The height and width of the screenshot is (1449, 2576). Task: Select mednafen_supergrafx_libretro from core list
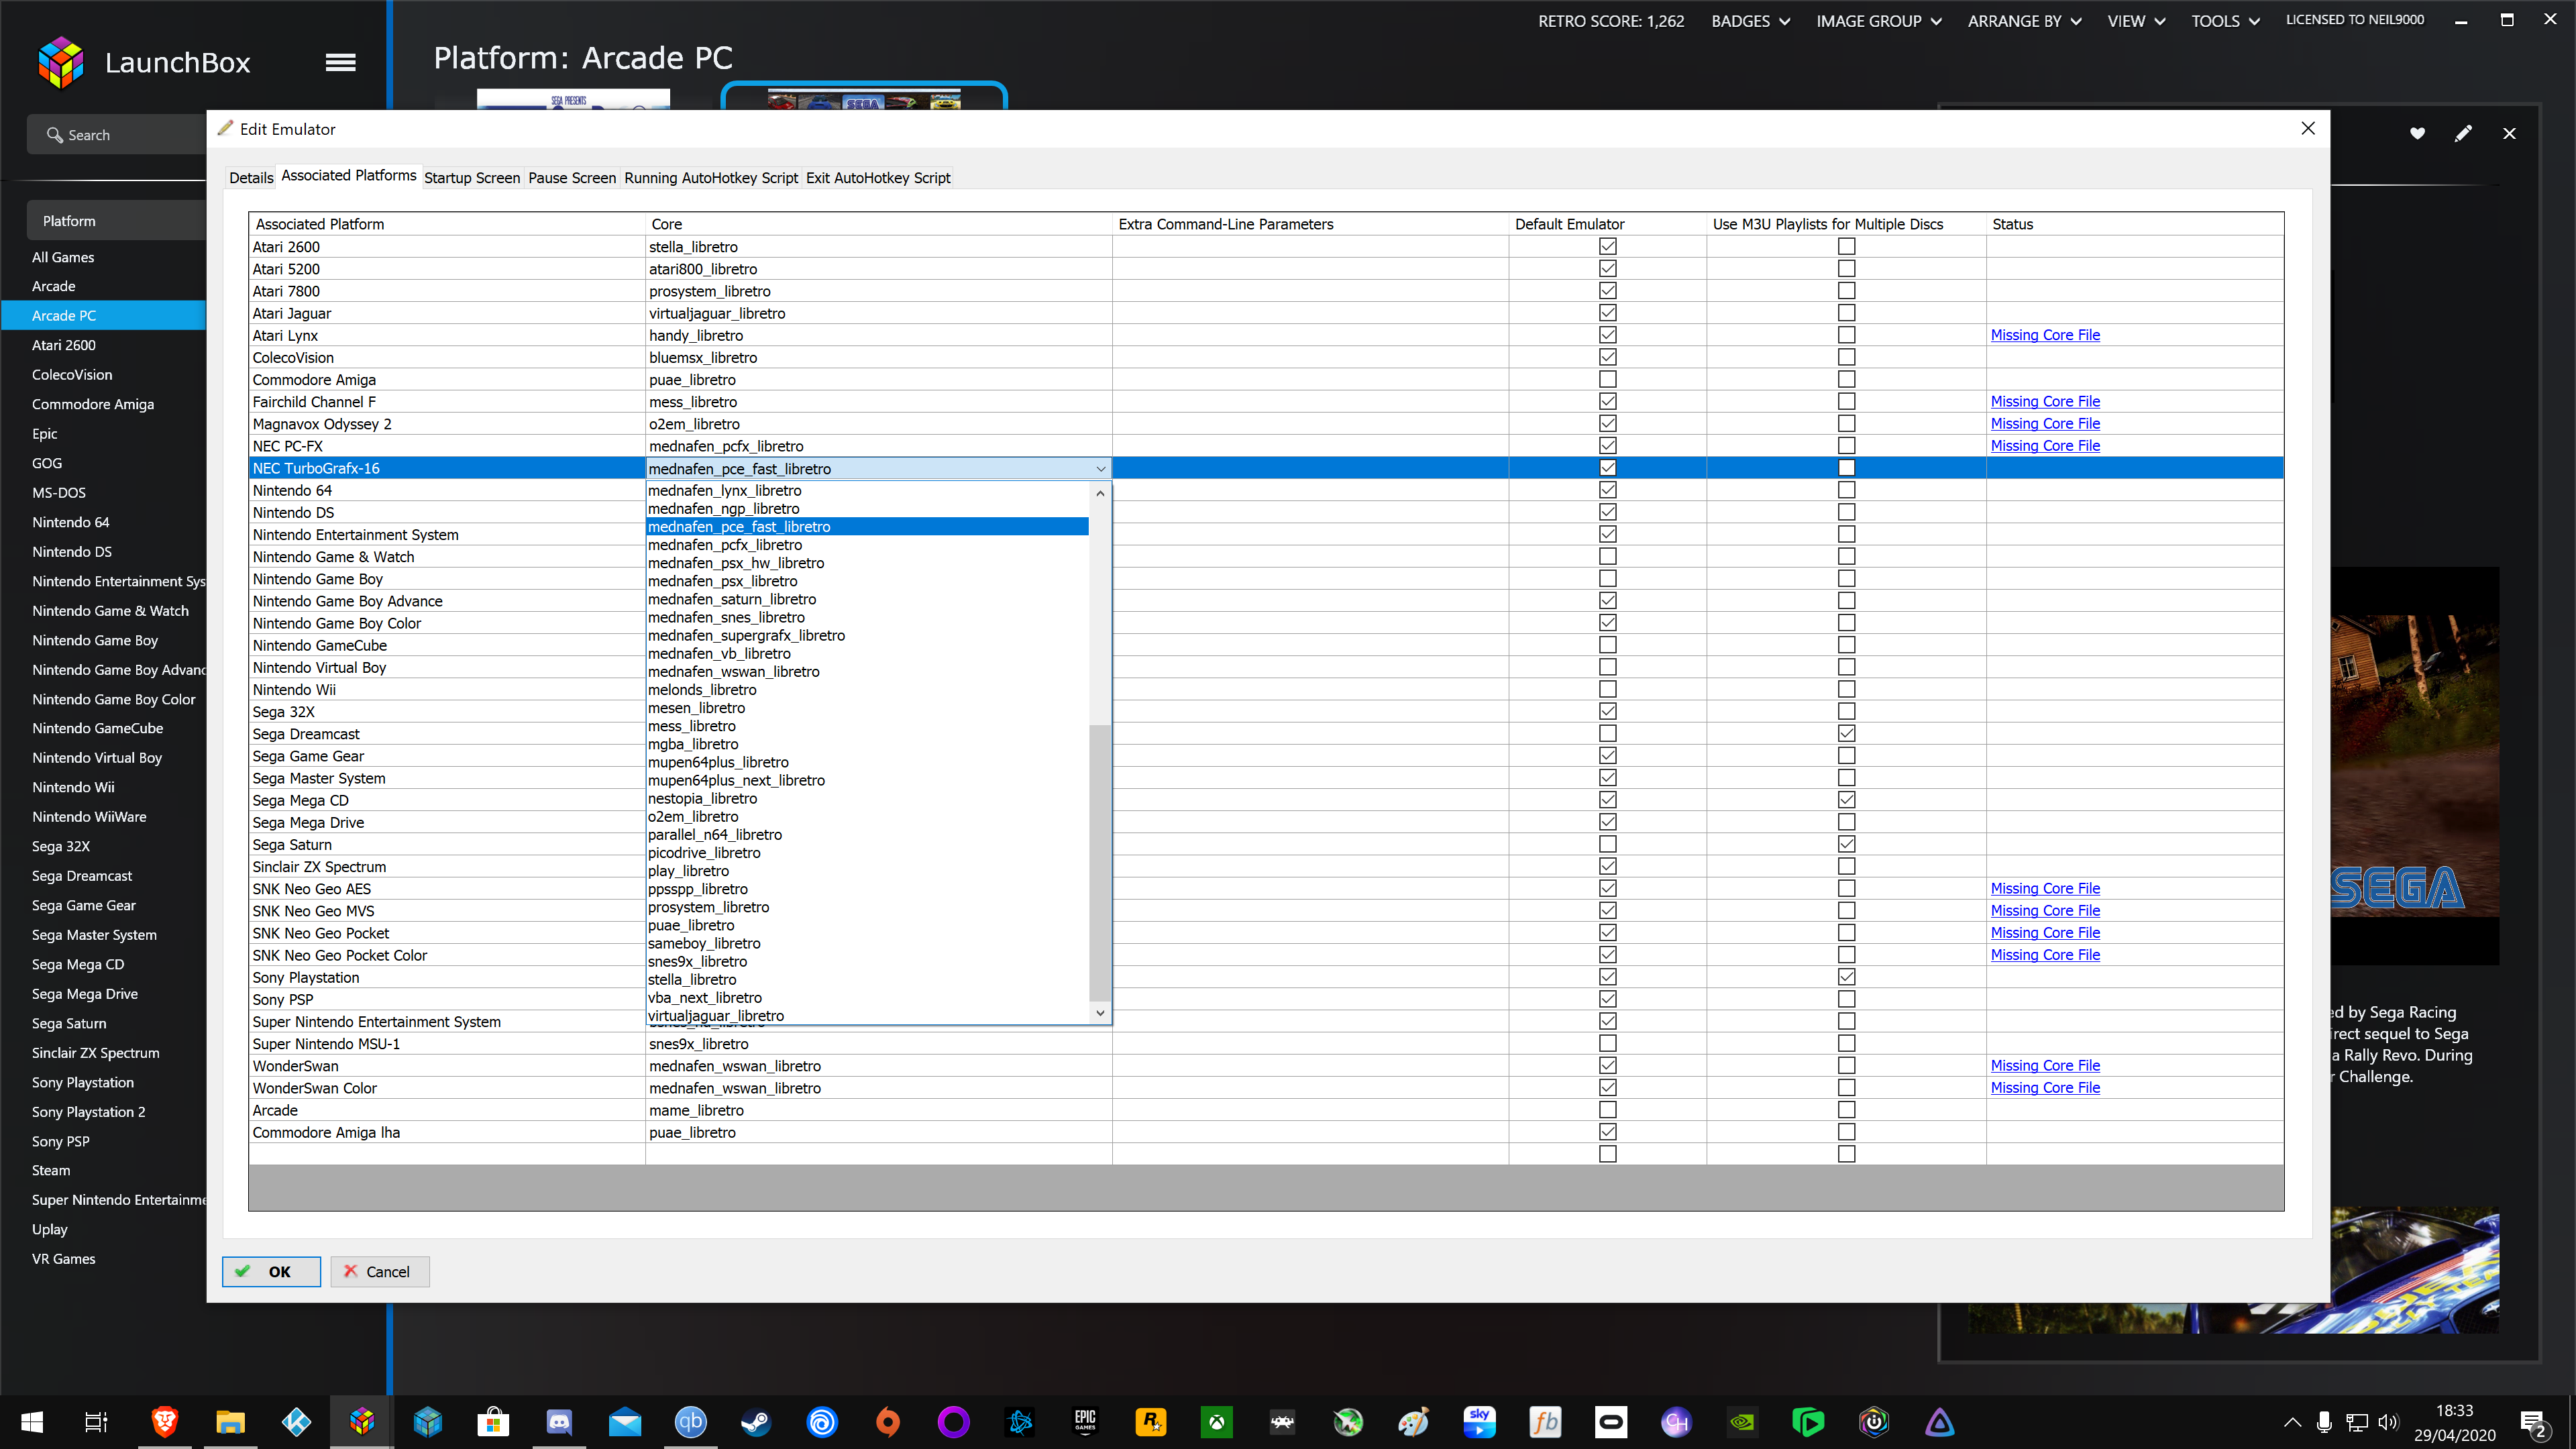tap(867, 635)
